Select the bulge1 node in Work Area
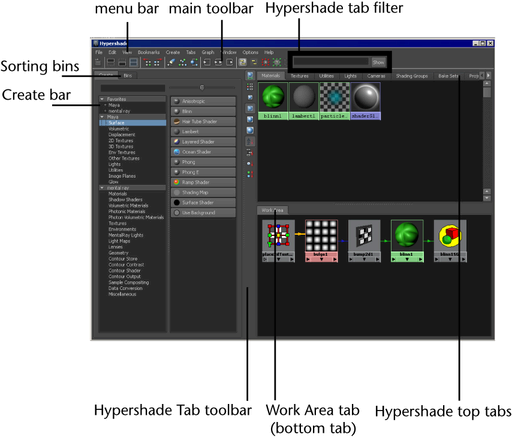 (321, 241)
